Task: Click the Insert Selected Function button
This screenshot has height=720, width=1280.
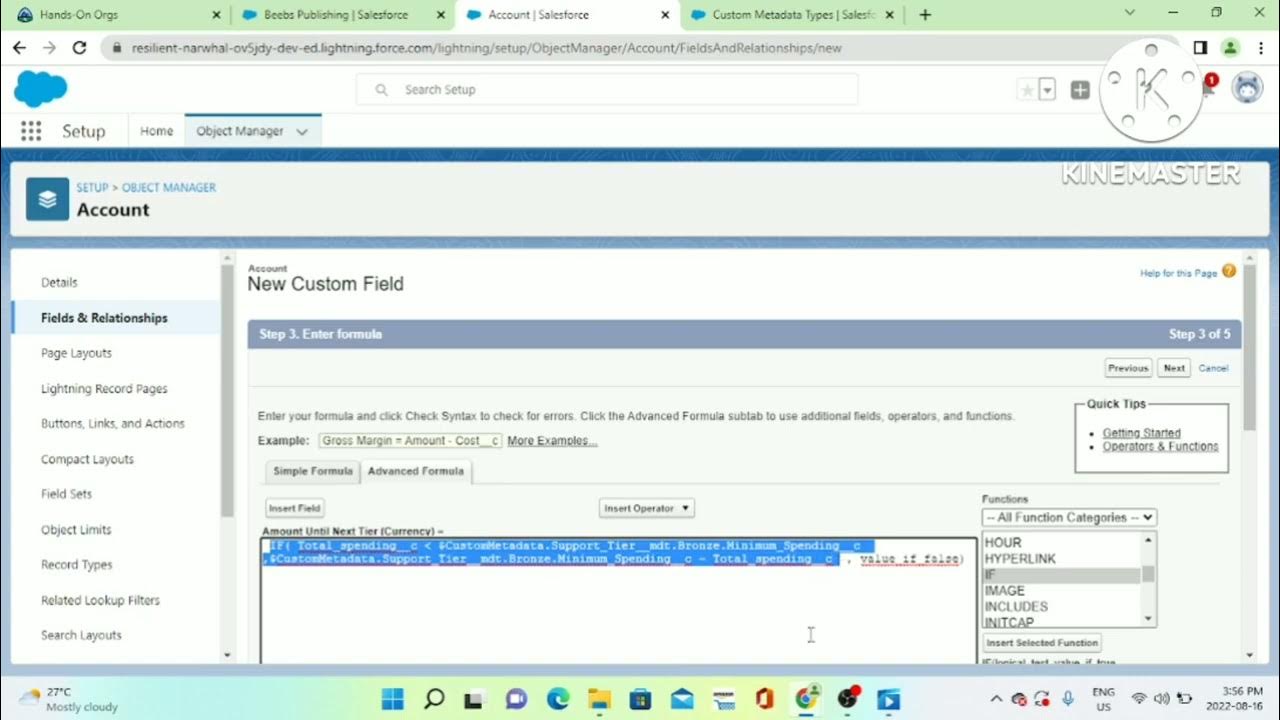Action: pos(1042,643)
